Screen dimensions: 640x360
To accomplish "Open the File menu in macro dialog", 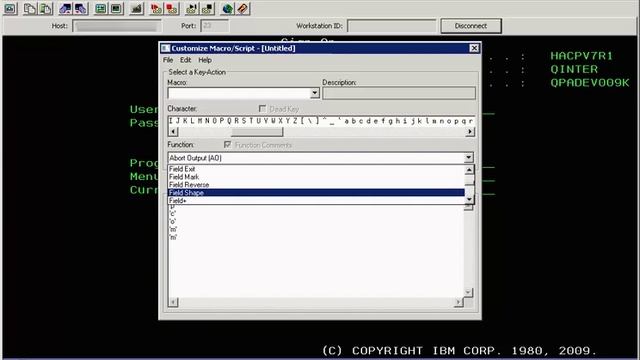I will pos(168,60).
